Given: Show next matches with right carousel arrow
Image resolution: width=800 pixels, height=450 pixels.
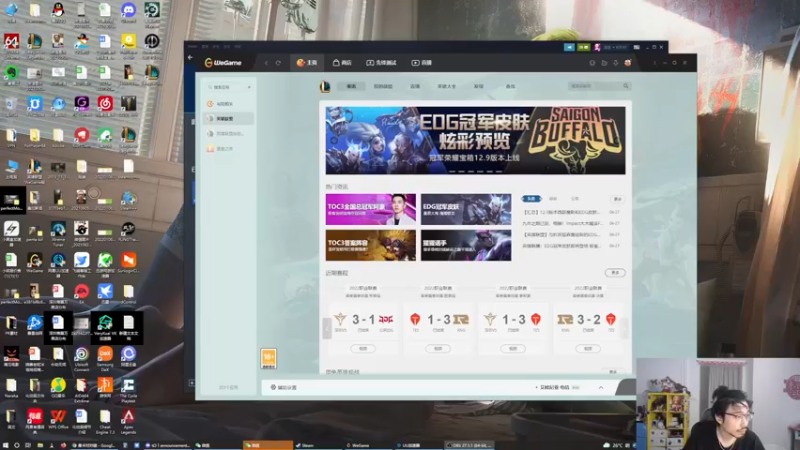Looking at the screenshot, I should tap(625, 328).
